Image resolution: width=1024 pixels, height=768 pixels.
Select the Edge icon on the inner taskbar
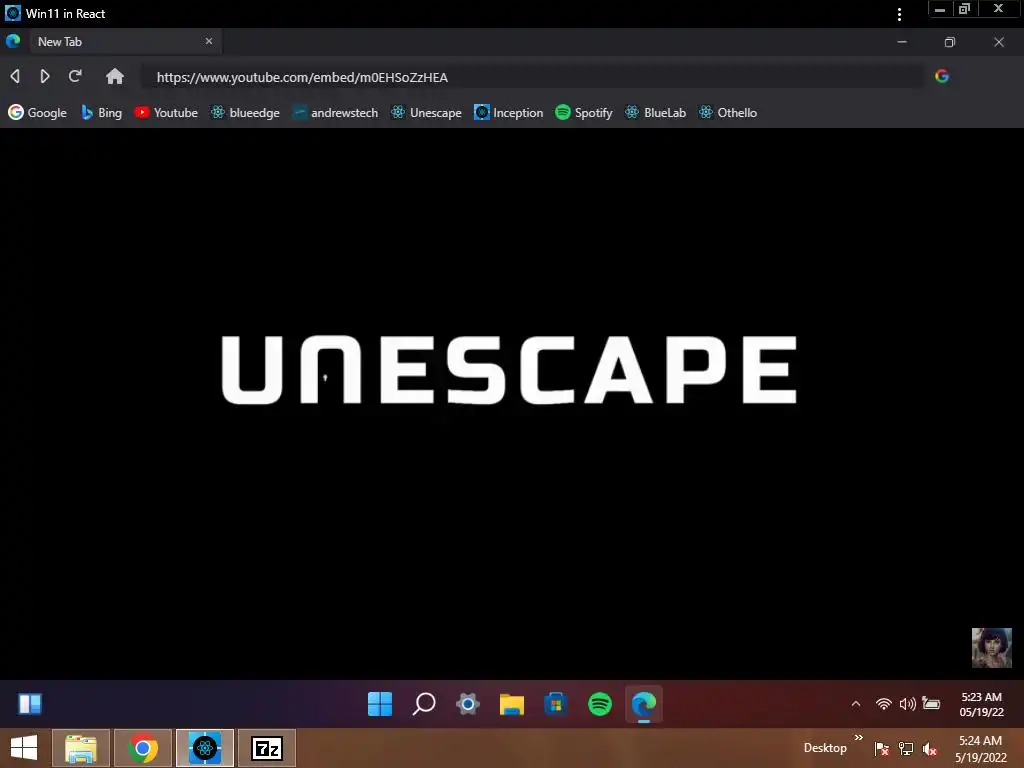tap(644, 704)
